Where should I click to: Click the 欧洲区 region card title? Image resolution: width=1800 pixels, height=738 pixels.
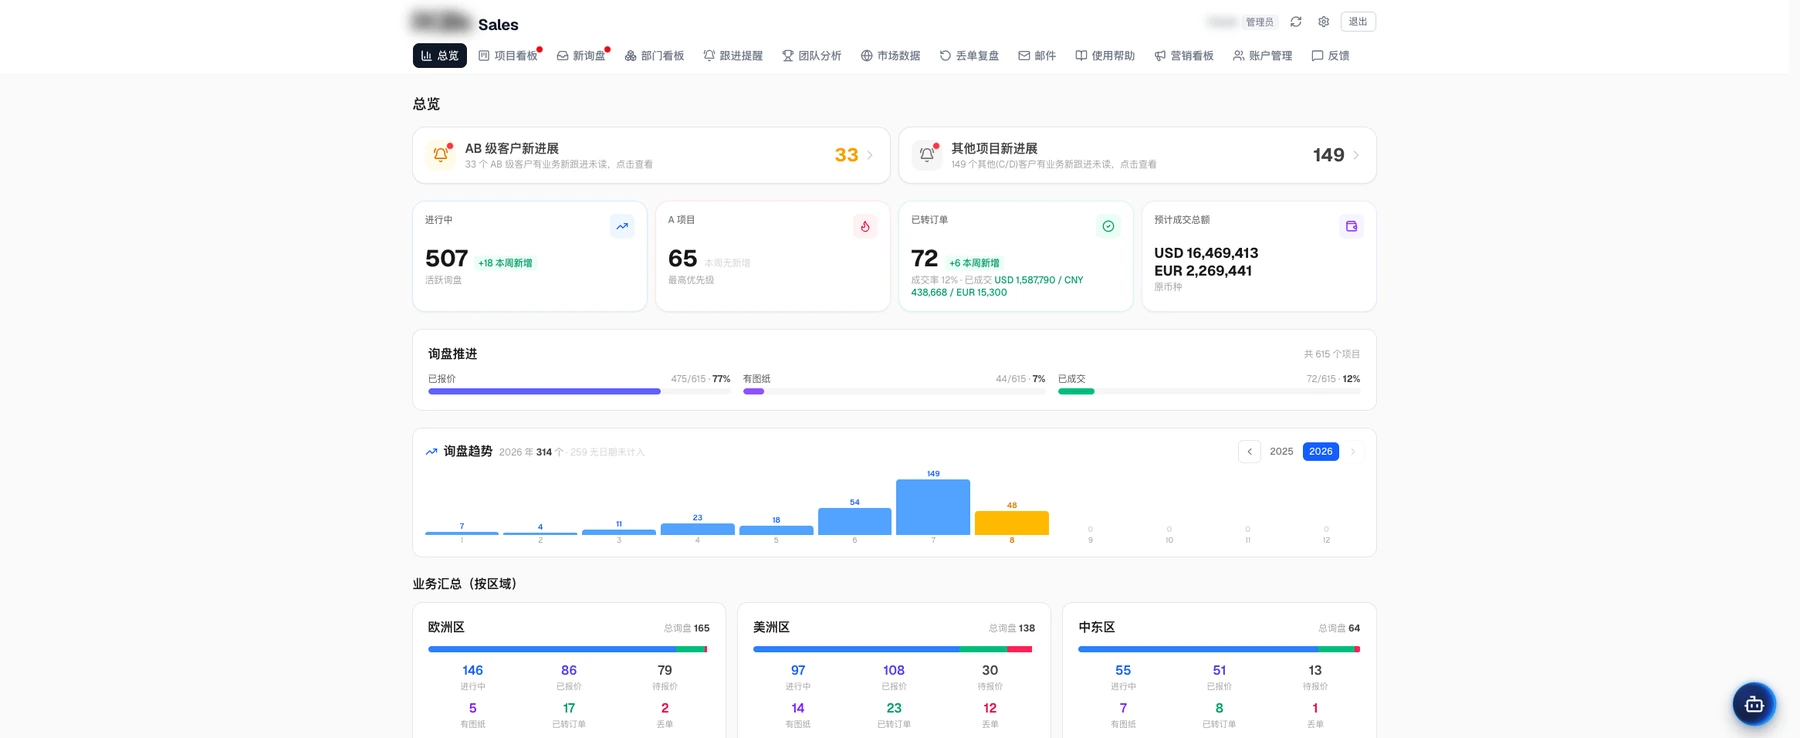[446, 628]
